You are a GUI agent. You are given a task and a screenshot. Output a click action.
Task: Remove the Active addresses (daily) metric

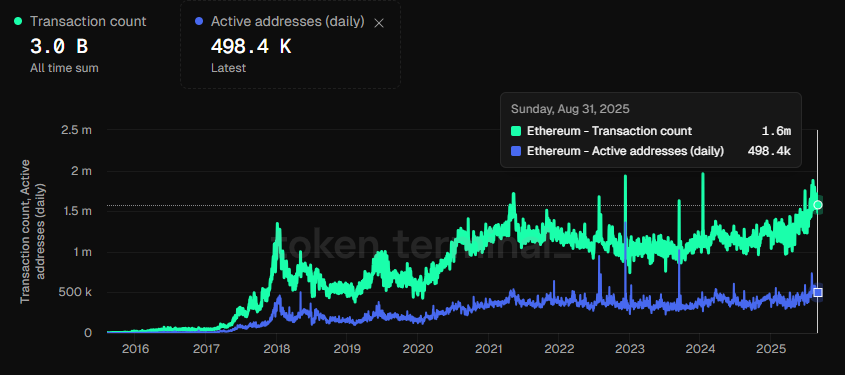[379, 23]
